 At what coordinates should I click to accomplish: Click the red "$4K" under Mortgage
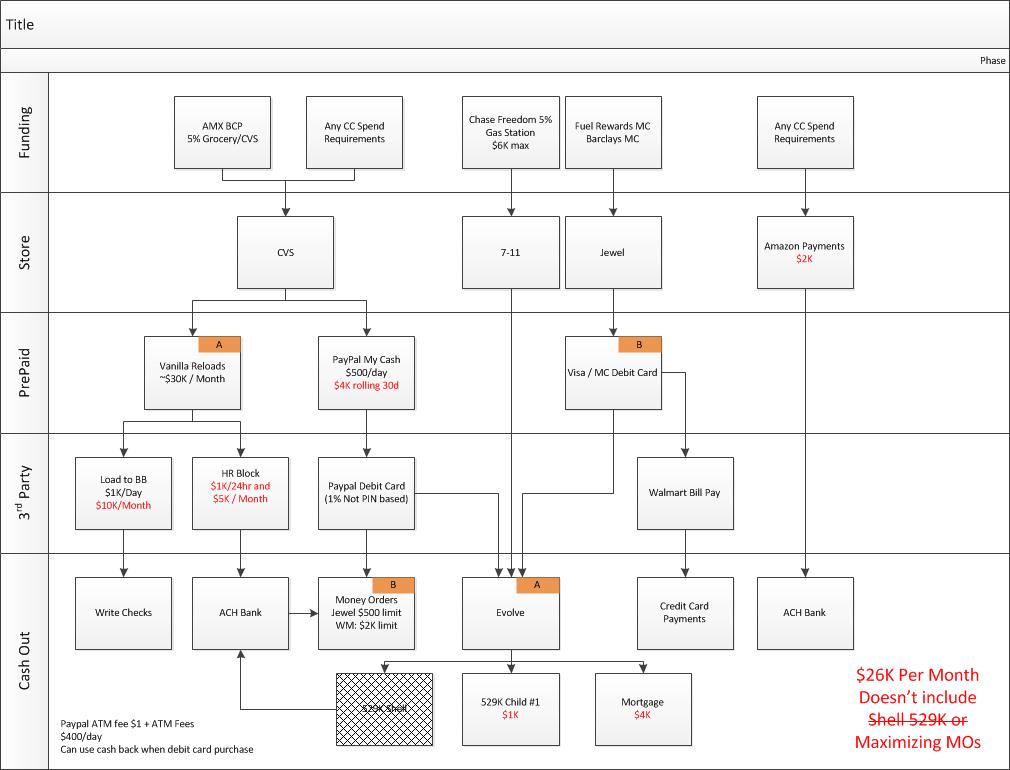tap(643, 715)
